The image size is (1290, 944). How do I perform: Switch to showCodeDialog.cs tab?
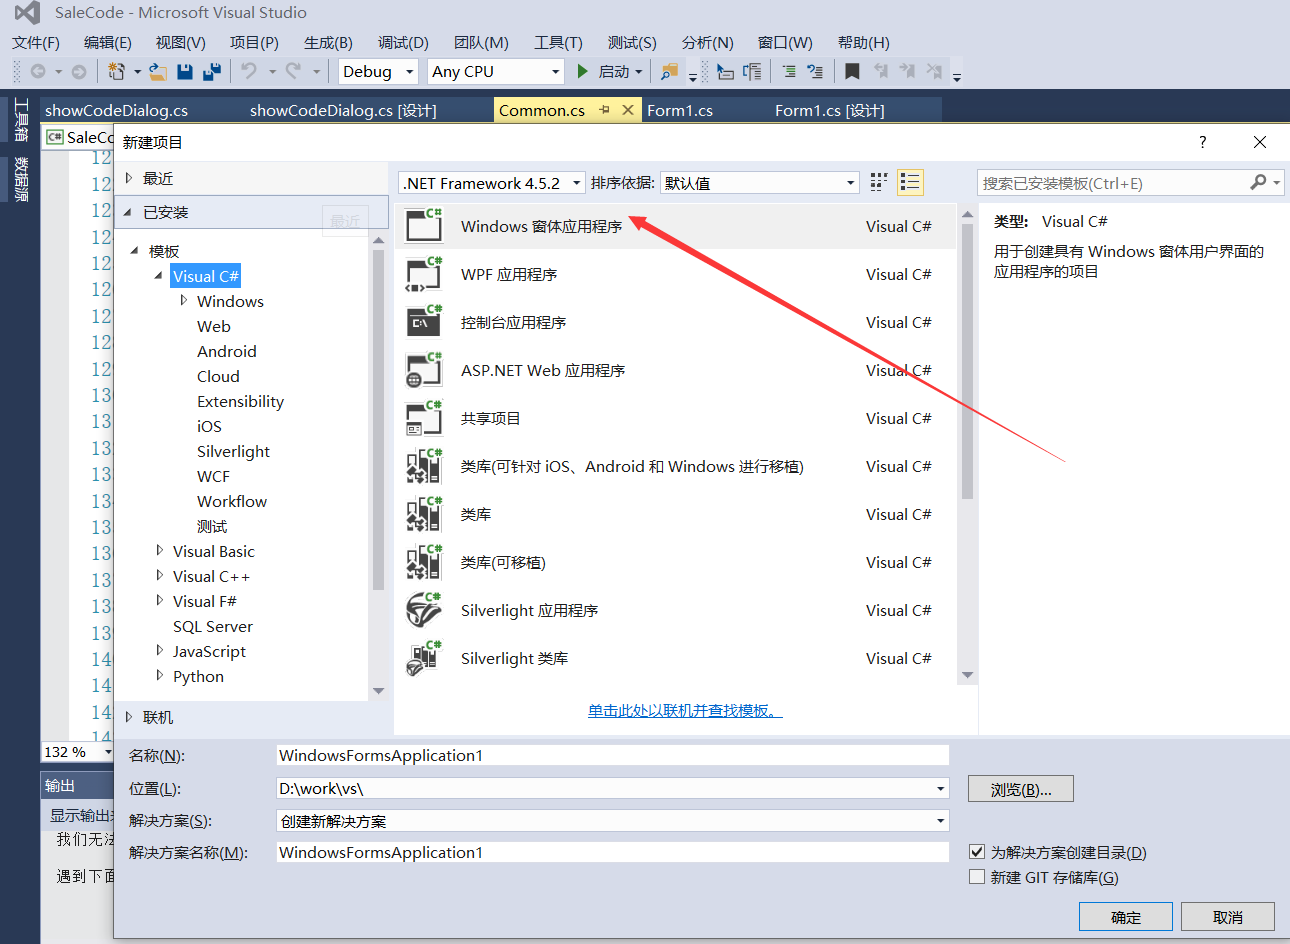[x=116, y=110]
